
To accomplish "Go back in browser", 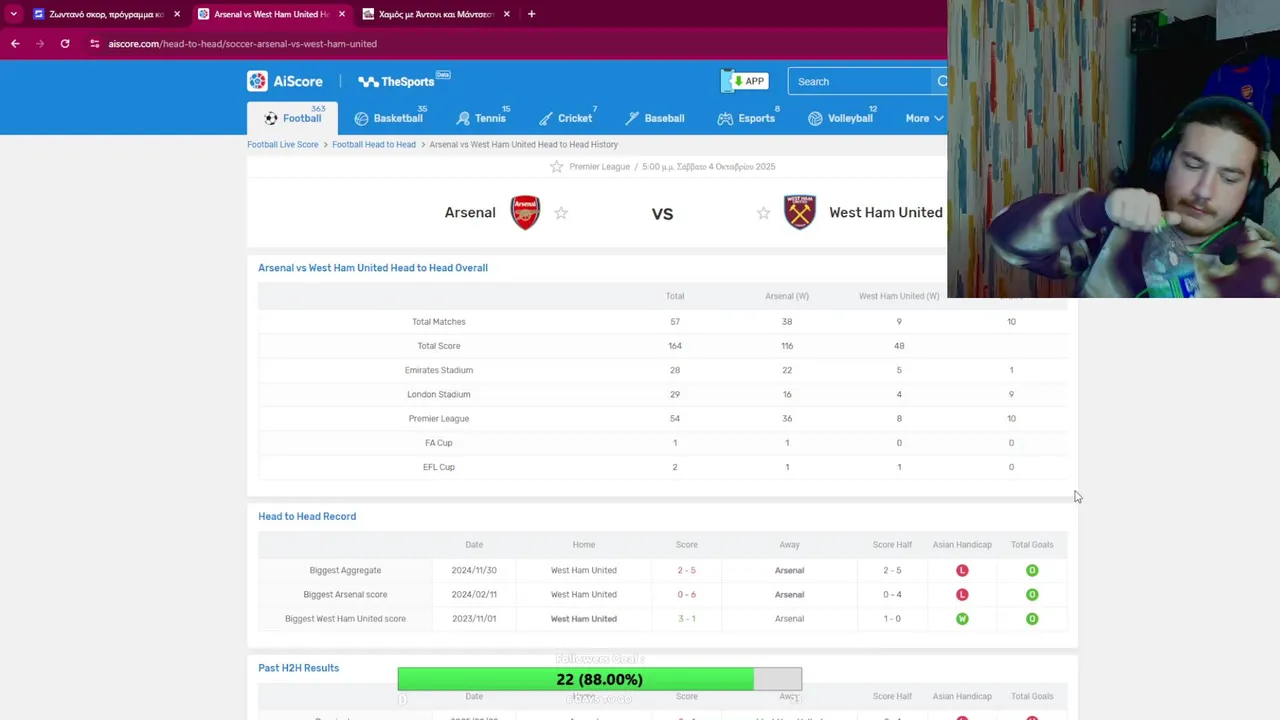I will click(15, 43).
